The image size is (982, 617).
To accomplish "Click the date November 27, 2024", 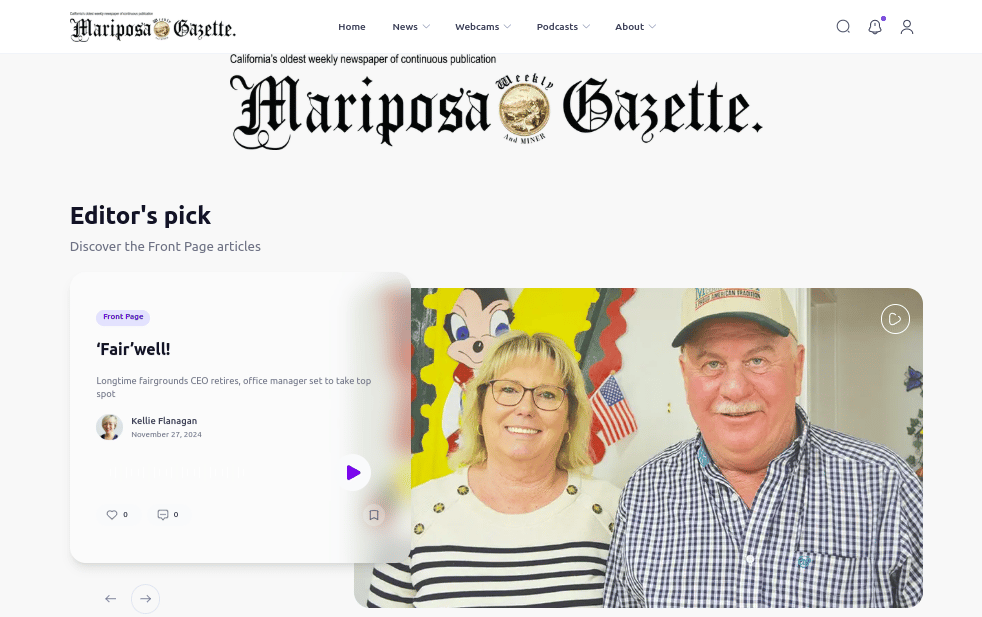I will (x=167, y=434).
